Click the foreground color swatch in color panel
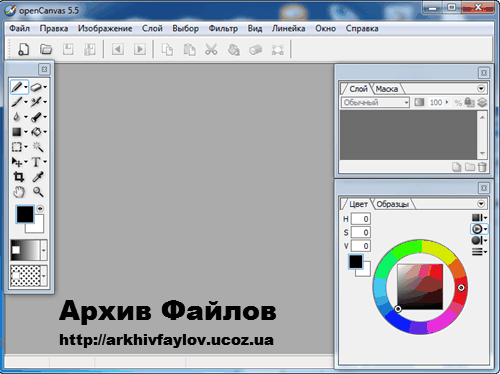This screenshot has height=374, width=500. (355, 262)
